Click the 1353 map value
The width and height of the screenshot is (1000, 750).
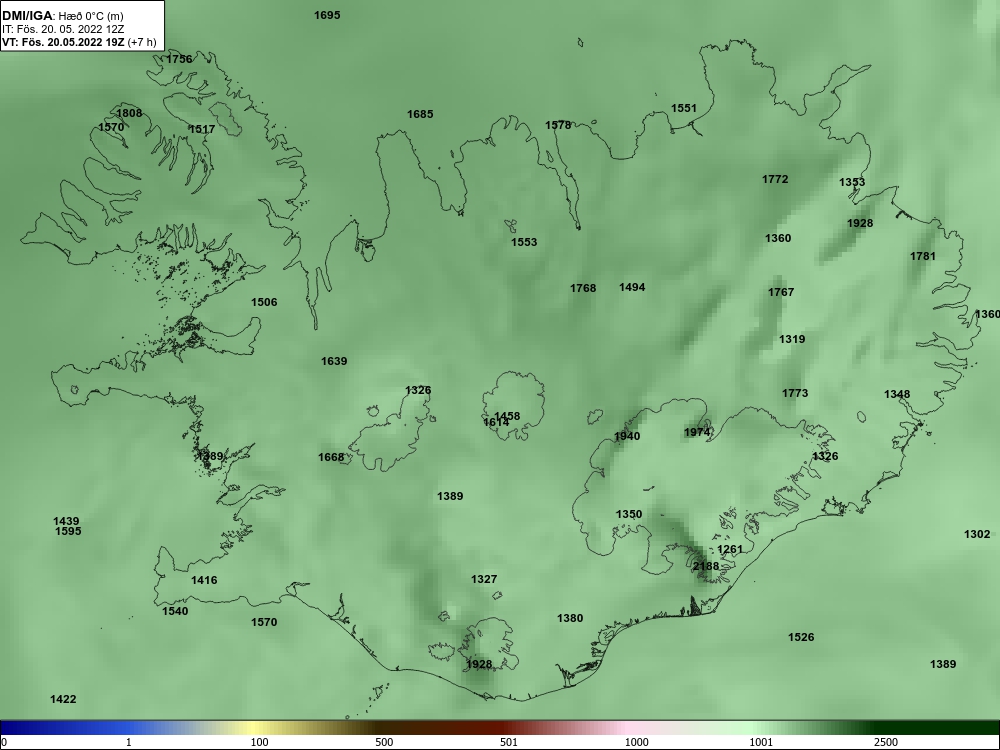[x=852, y=182]
